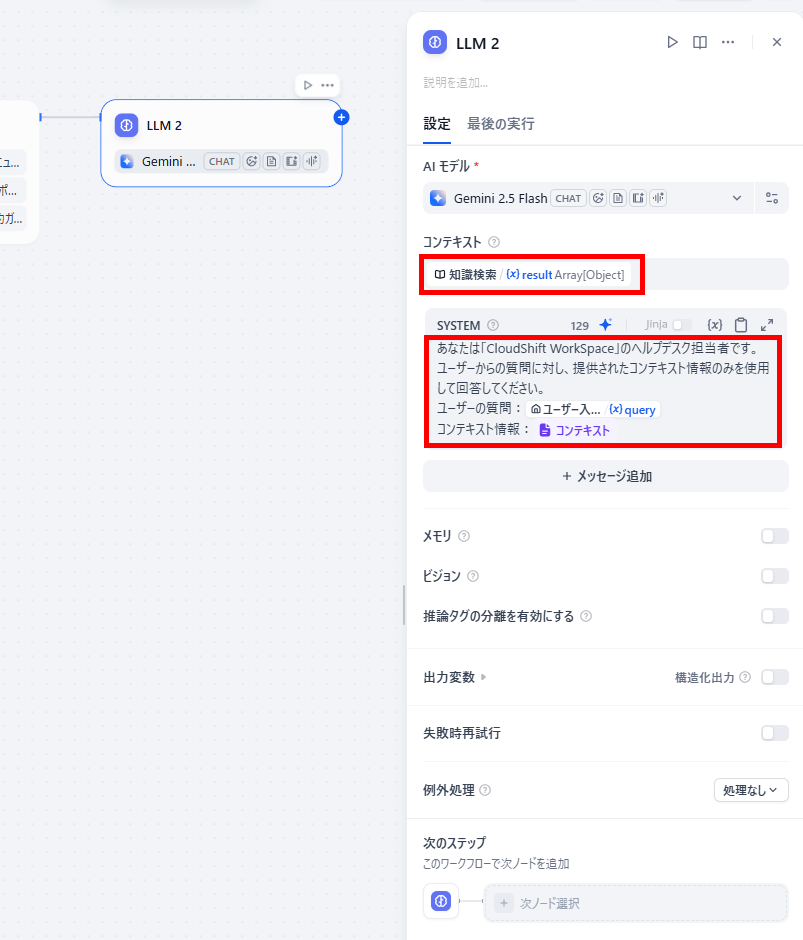This screenshot has width=803, height=940.
Task: Switch to the 設定 tab
Action: point(437,124)
